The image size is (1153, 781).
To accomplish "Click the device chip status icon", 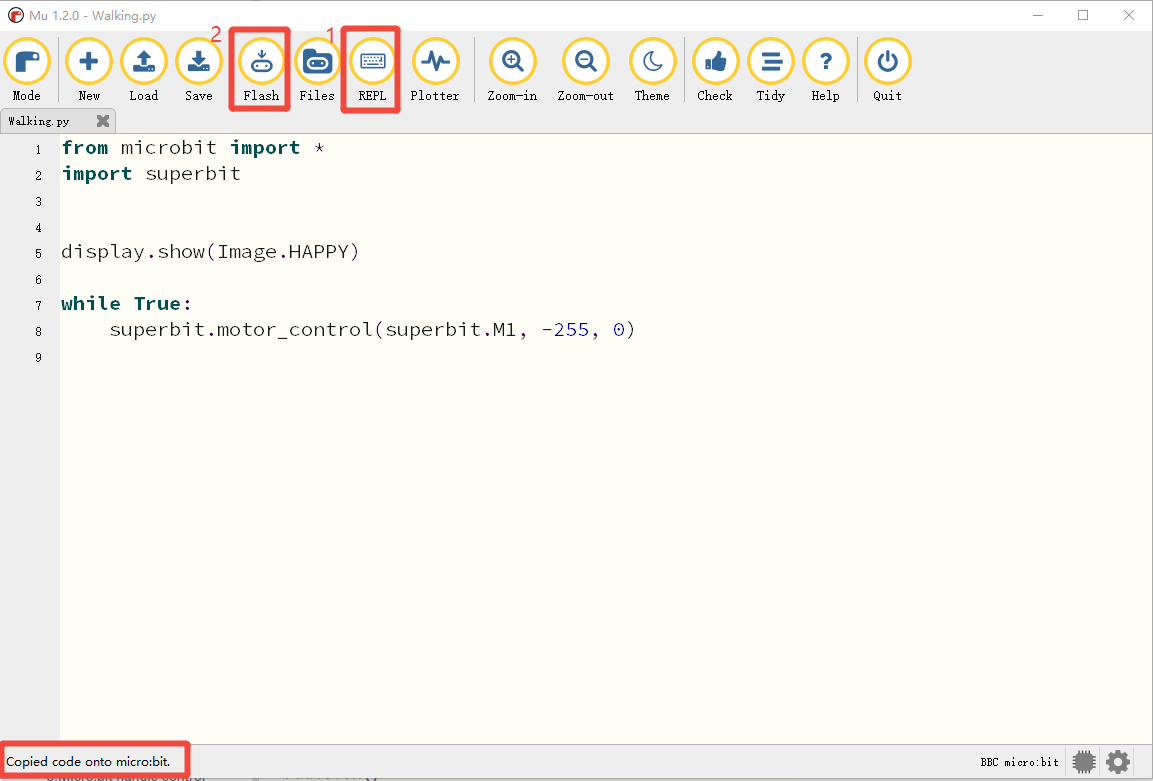I will 1084,762.
